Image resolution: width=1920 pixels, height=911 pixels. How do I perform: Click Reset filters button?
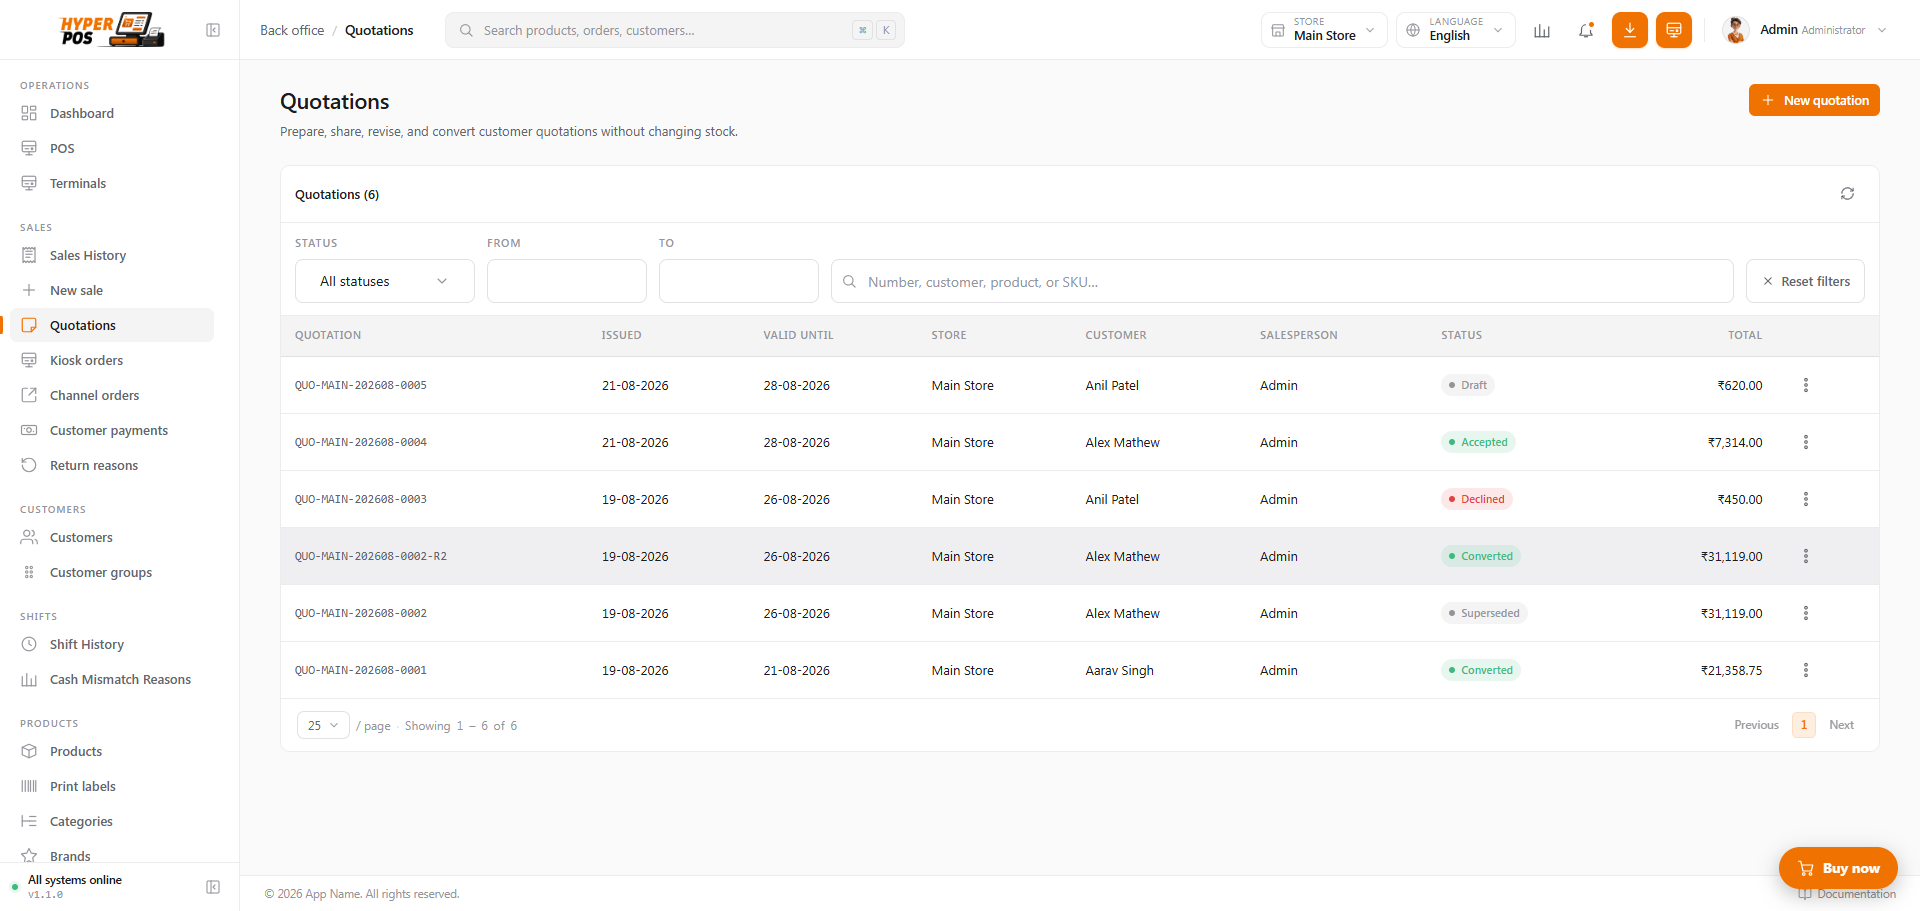[x=1805, y=281]
